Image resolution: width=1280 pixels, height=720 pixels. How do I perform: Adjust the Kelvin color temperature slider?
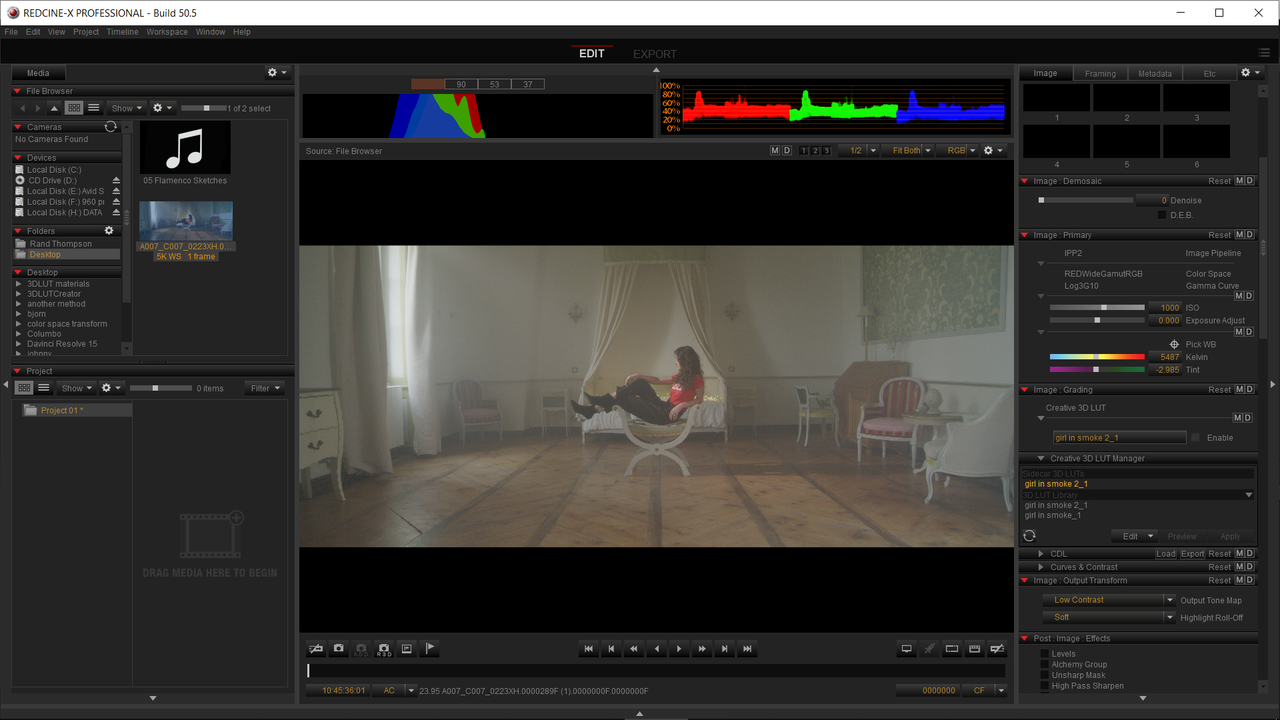[1097, 357]
